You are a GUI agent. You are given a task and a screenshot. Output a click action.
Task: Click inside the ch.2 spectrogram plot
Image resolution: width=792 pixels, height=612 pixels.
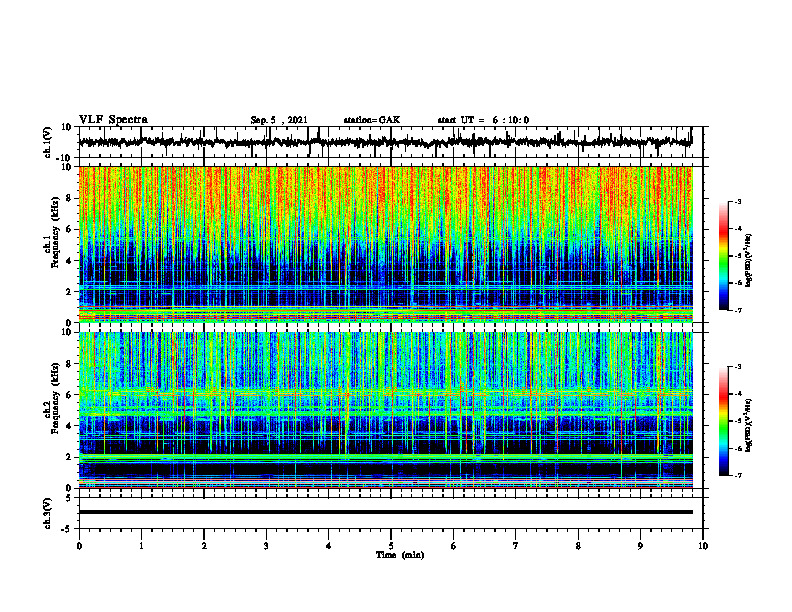(386, 410)
